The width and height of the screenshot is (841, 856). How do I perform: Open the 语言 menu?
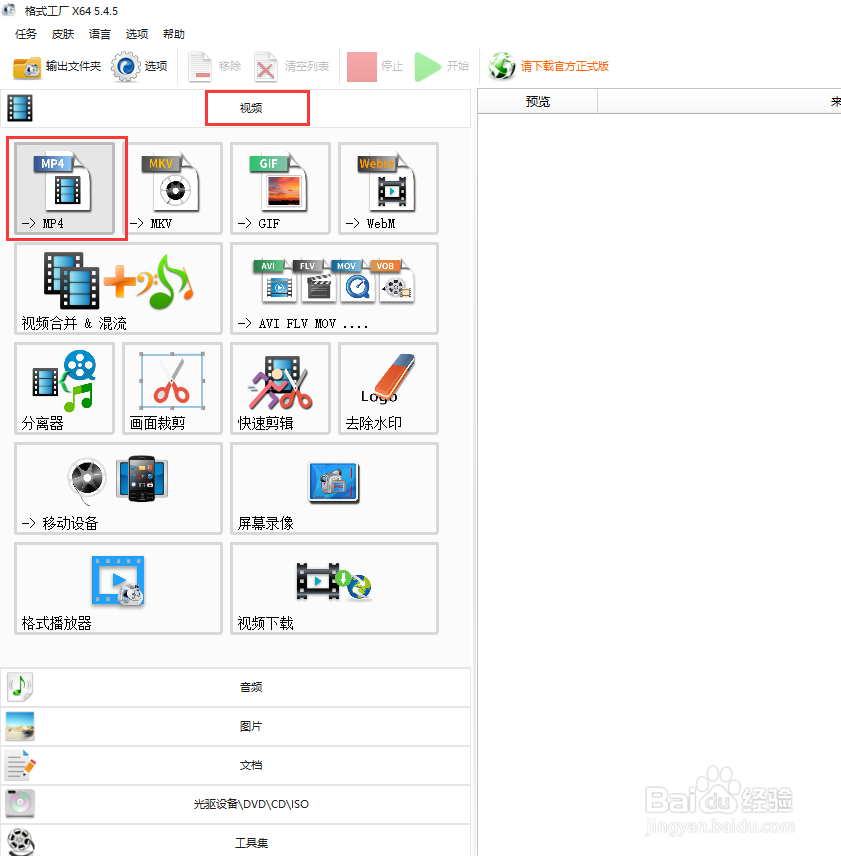(x=100, y=34)
